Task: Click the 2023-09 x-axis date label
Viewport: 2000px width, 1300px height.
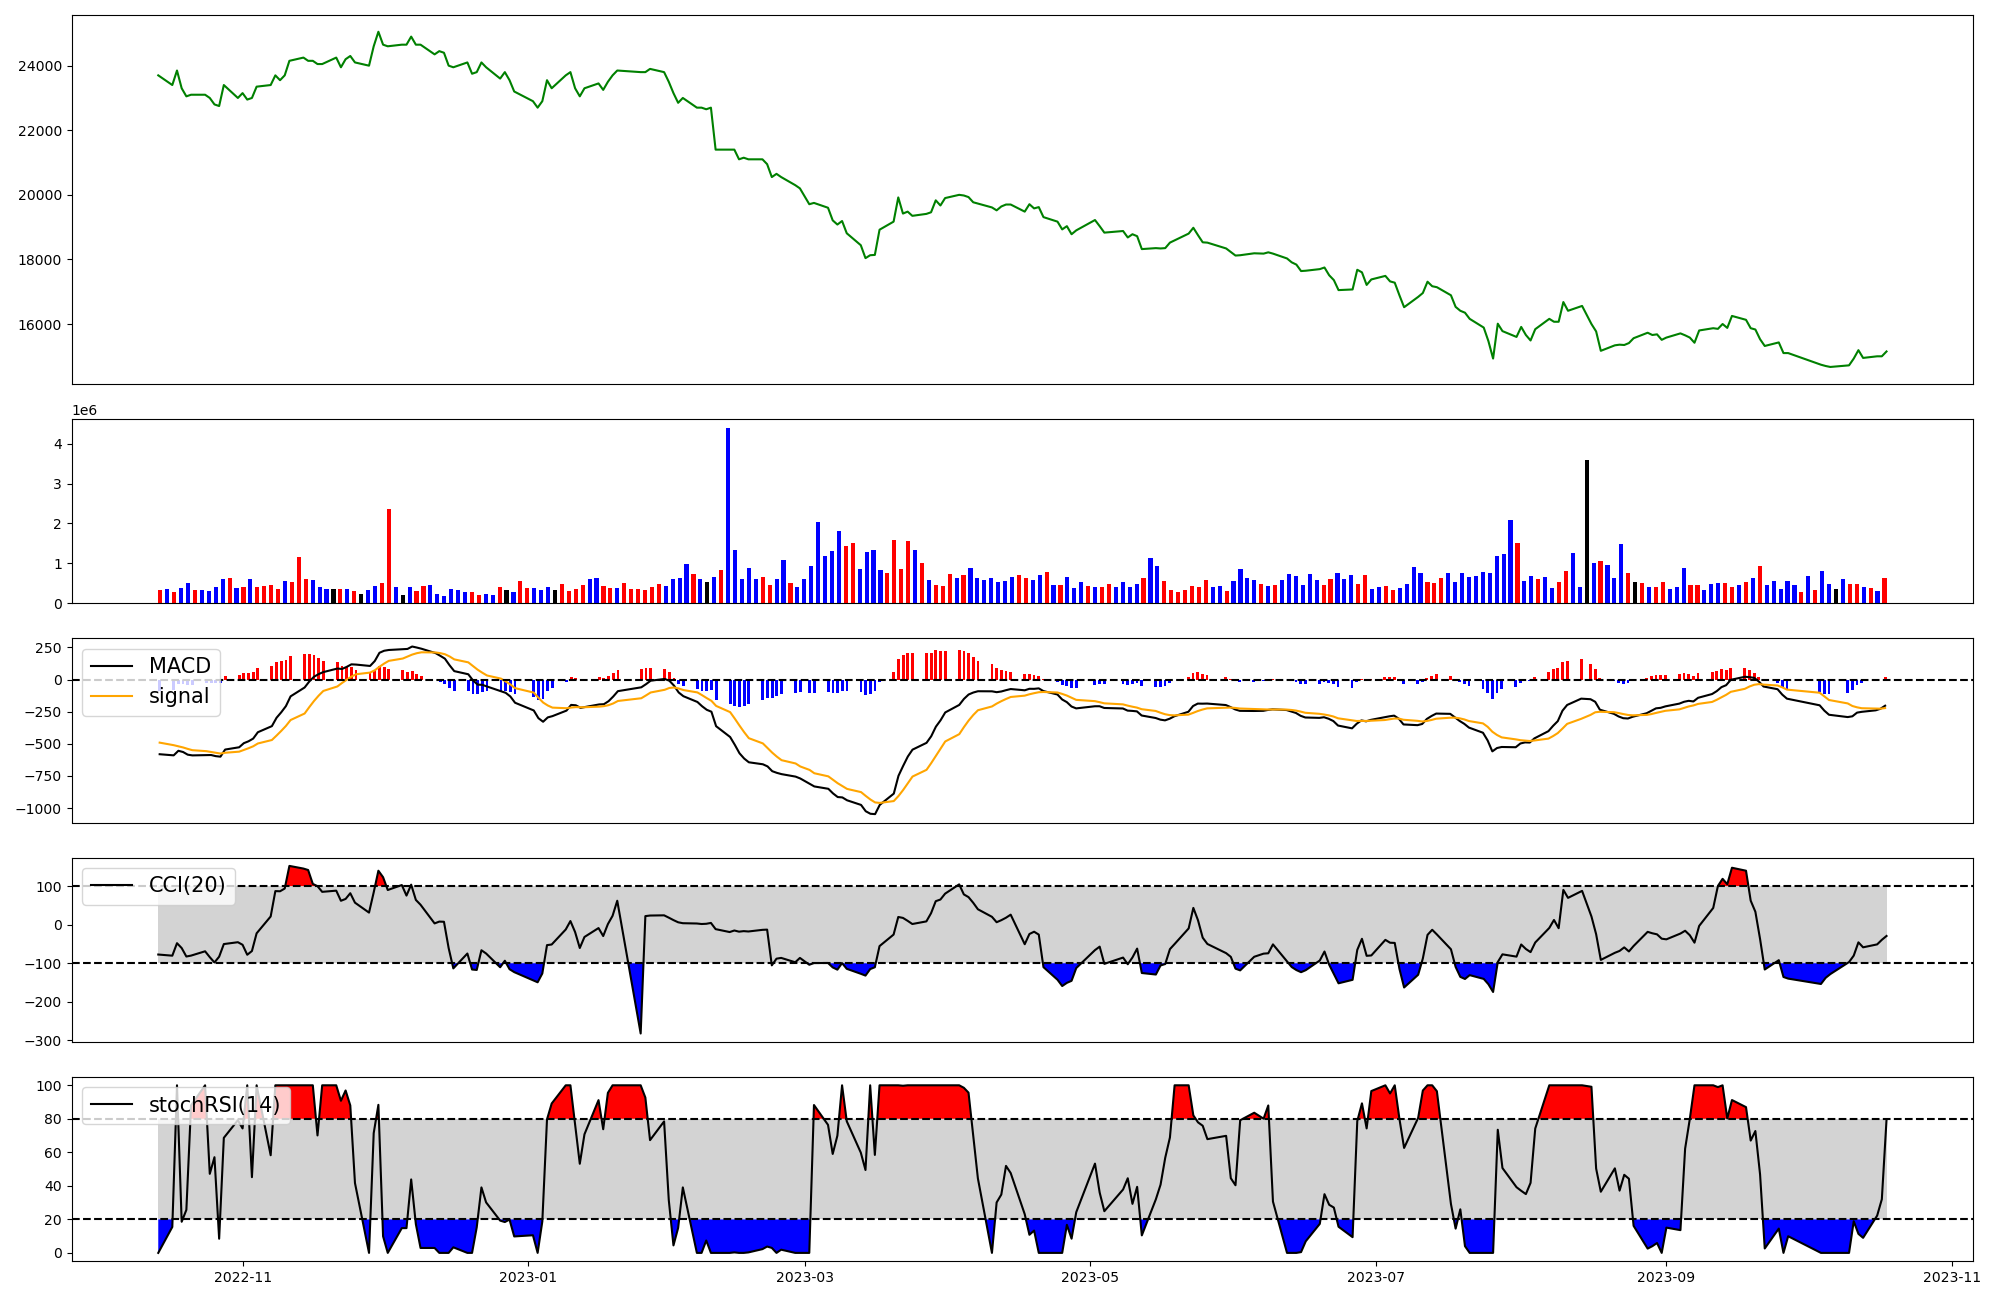Action: pos(1666,1277)
